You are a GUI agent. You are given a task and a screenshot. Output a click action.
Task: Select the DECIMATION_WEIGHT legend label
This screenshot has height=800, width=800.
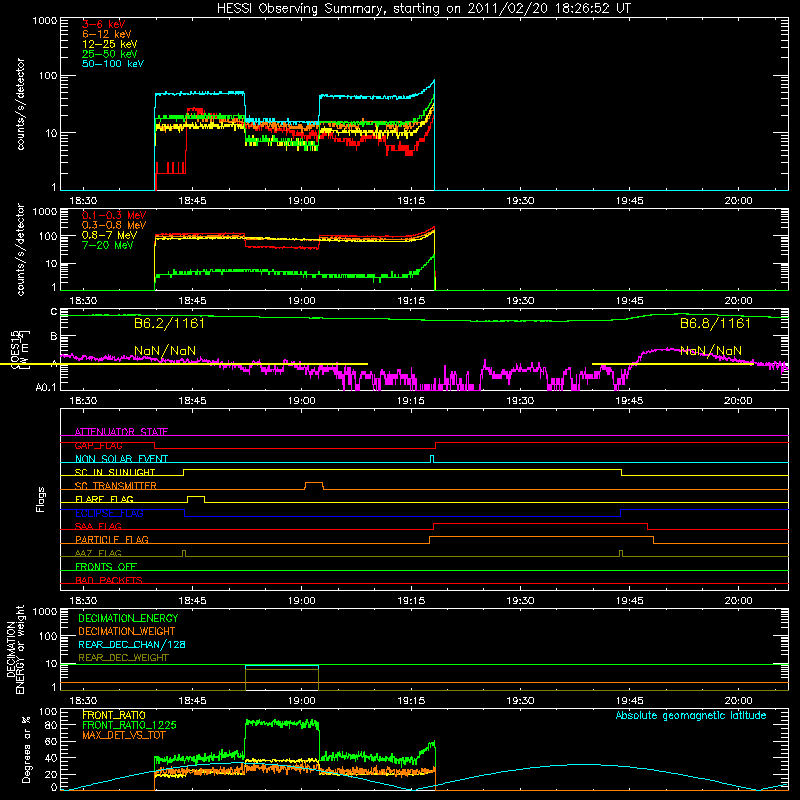pos(127,631)
